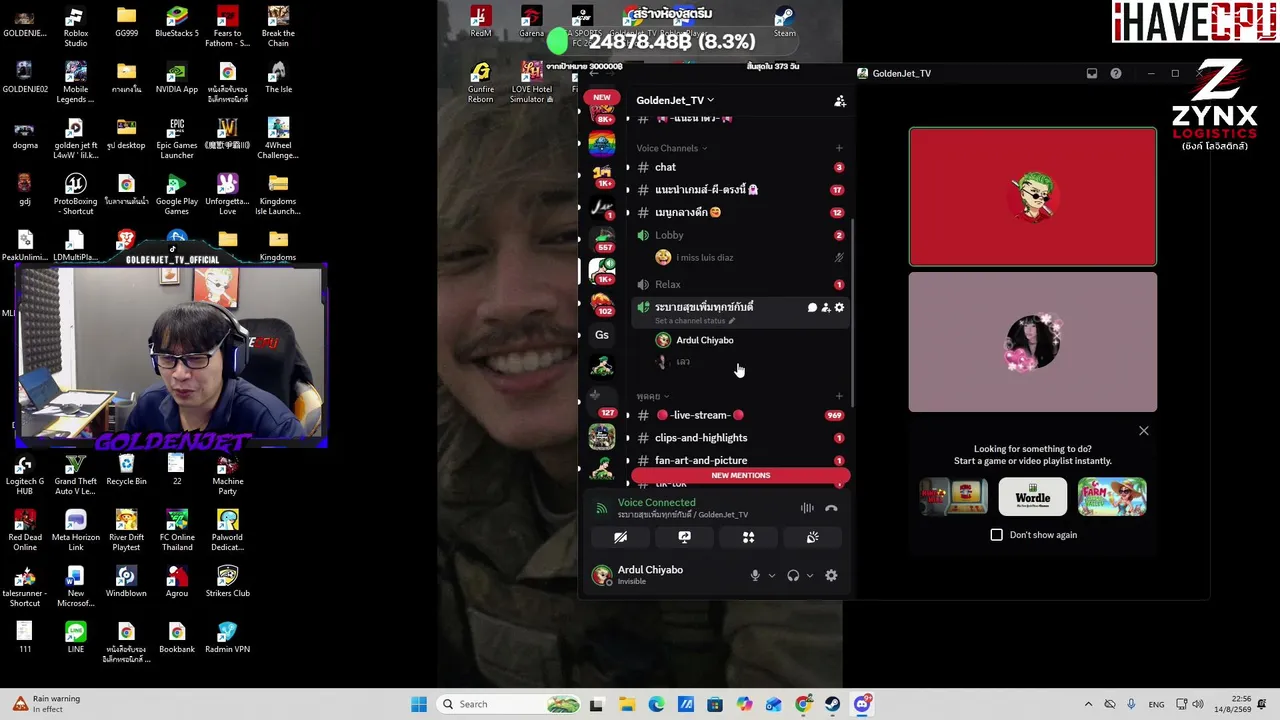Open the farm game activity card
The height and width of the screenshot is (720, 1280).
(1112, 497)
